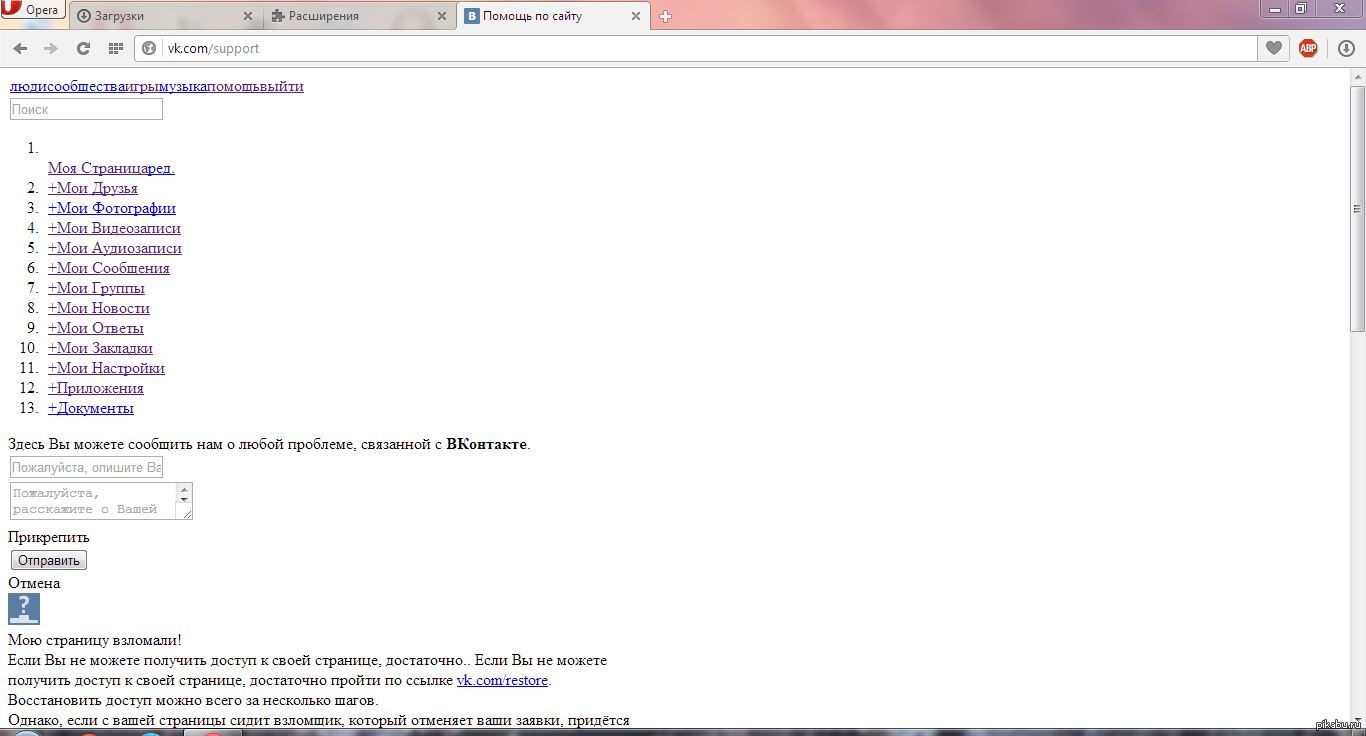Click the blue question mark image
Image resolution: width=1366 pixels, height=736 pixels.
click(24, 609)
